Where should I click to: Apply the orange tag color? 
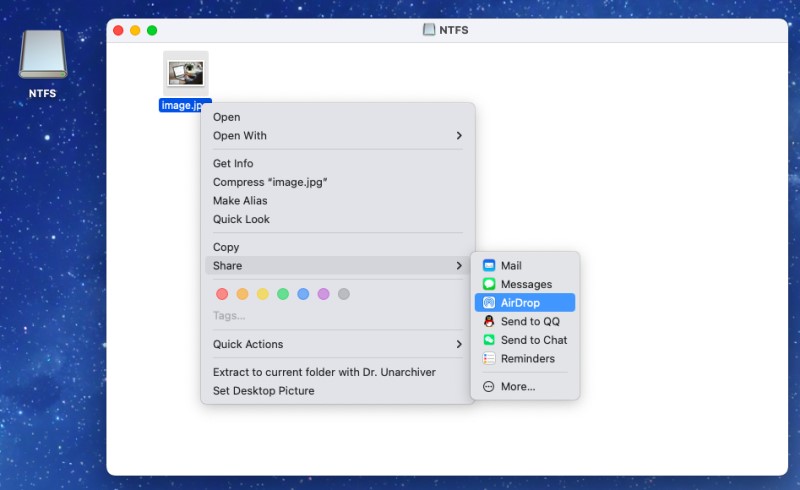(x=242, y=294)
